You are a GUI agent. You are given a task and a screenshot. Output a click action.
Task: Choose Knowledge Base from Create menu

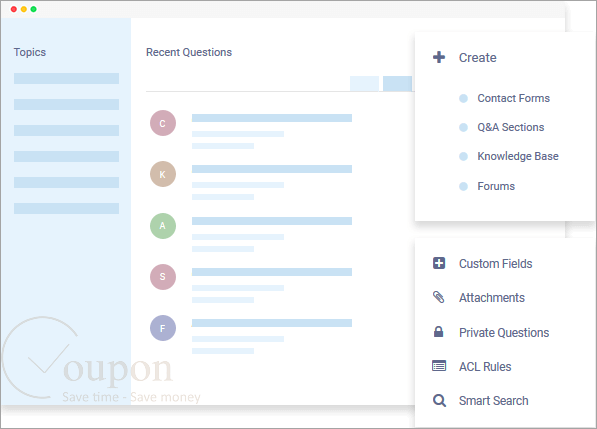tap(518, 156)
